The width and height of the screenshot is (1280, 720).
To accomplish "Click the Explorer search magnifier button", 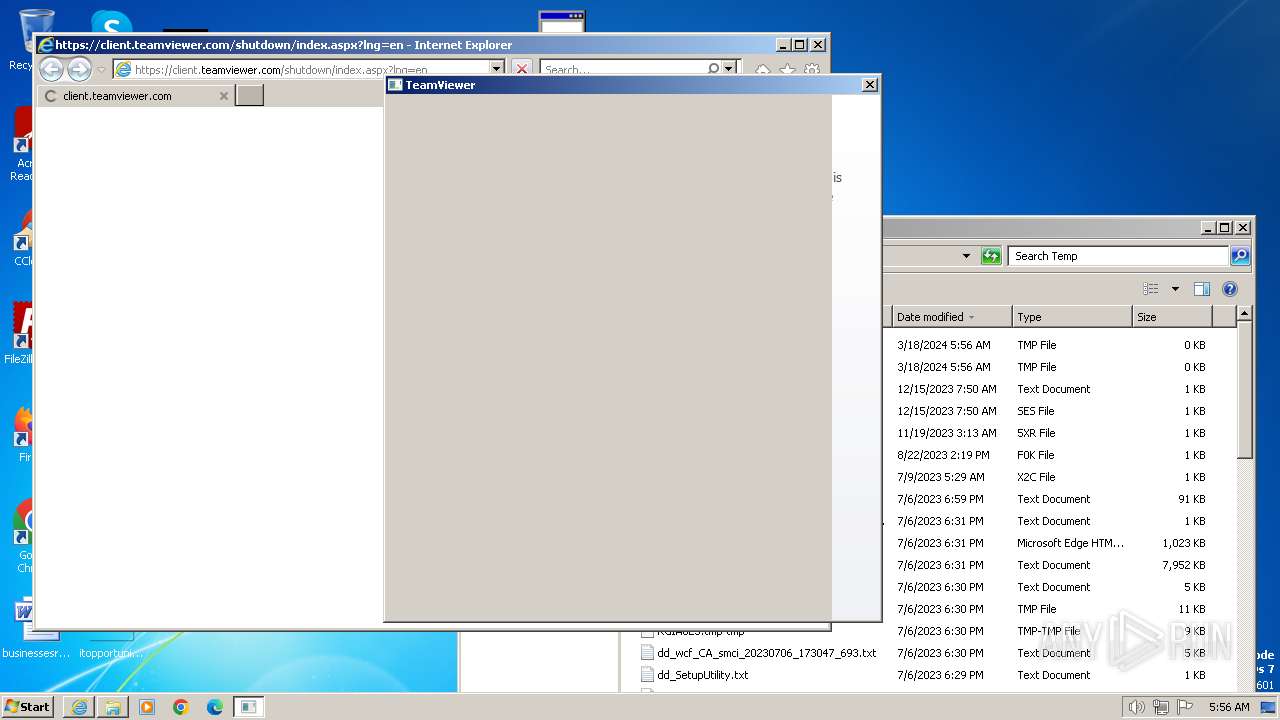I will [x=1240, y=256].
